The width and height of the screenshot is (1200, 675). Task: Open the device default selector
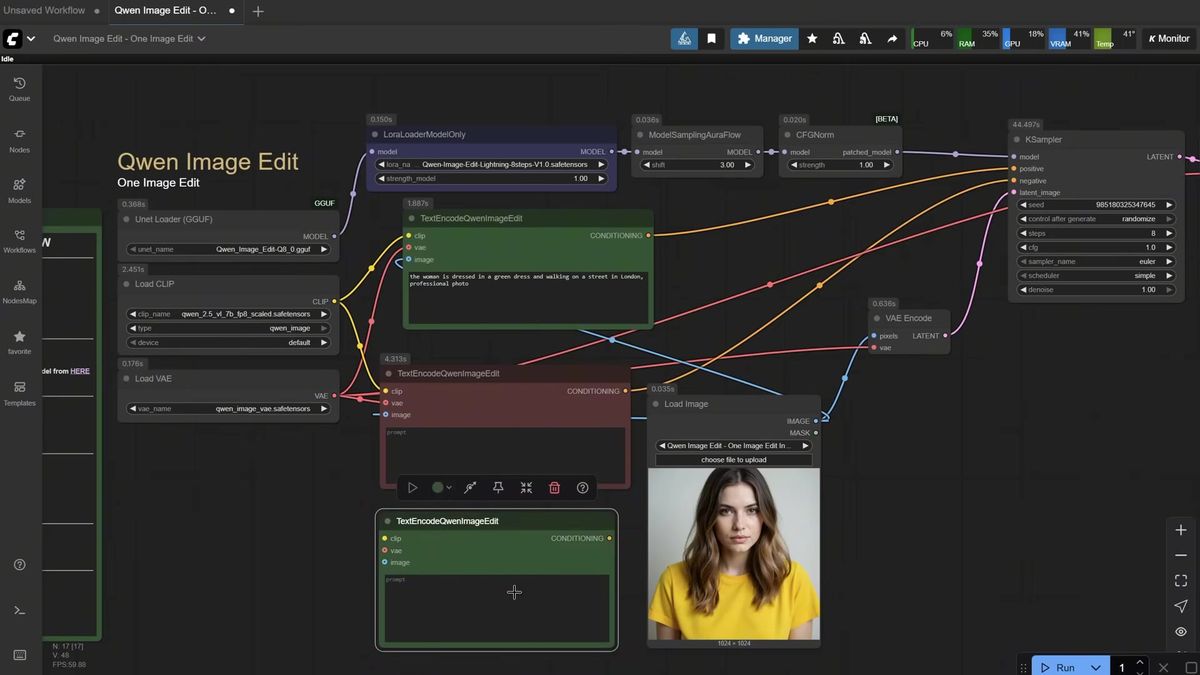(229, 342)
